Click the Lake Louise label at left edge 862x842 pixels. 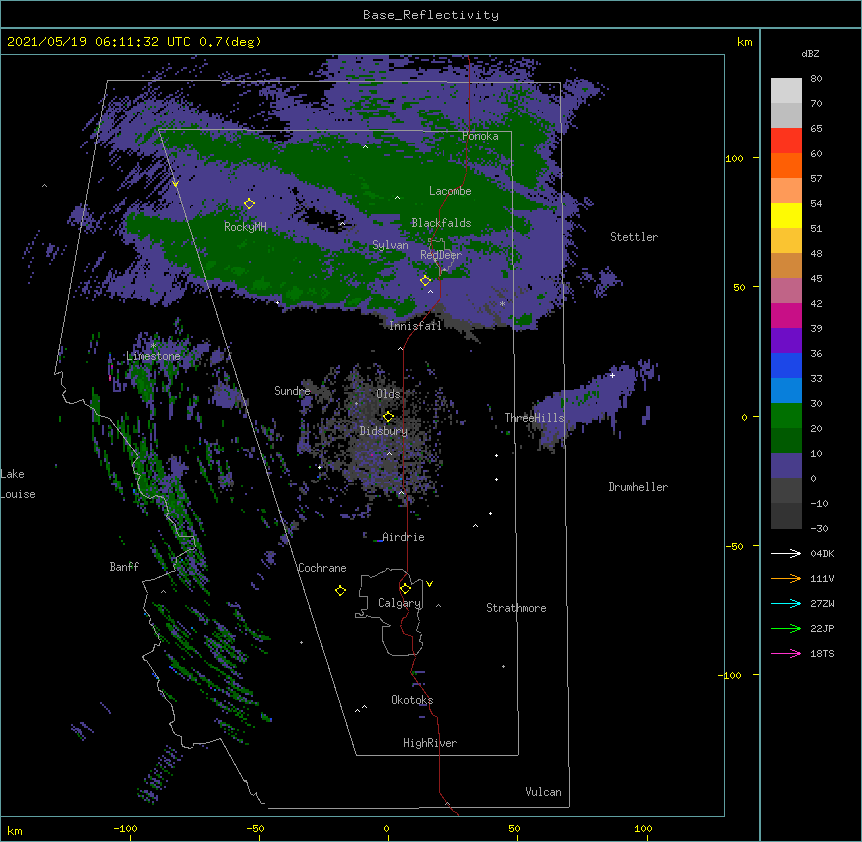[x=18, y=484]
